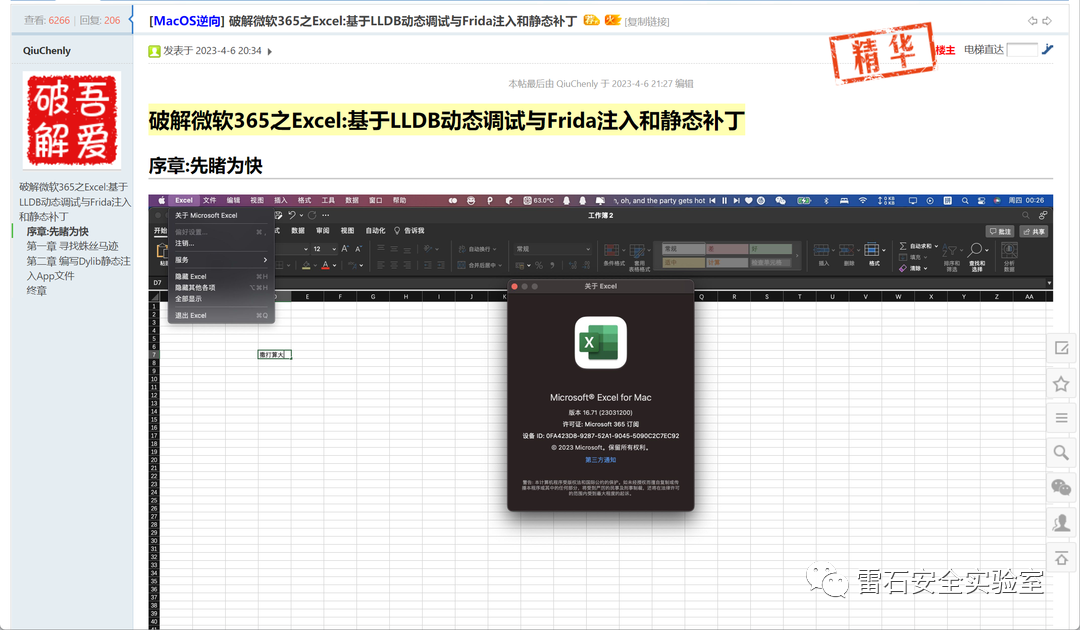Viewport: 1080px width, 630px height.
Task: Click the WeChat icon in right sidebar
Action: (x=1061, y=487)
